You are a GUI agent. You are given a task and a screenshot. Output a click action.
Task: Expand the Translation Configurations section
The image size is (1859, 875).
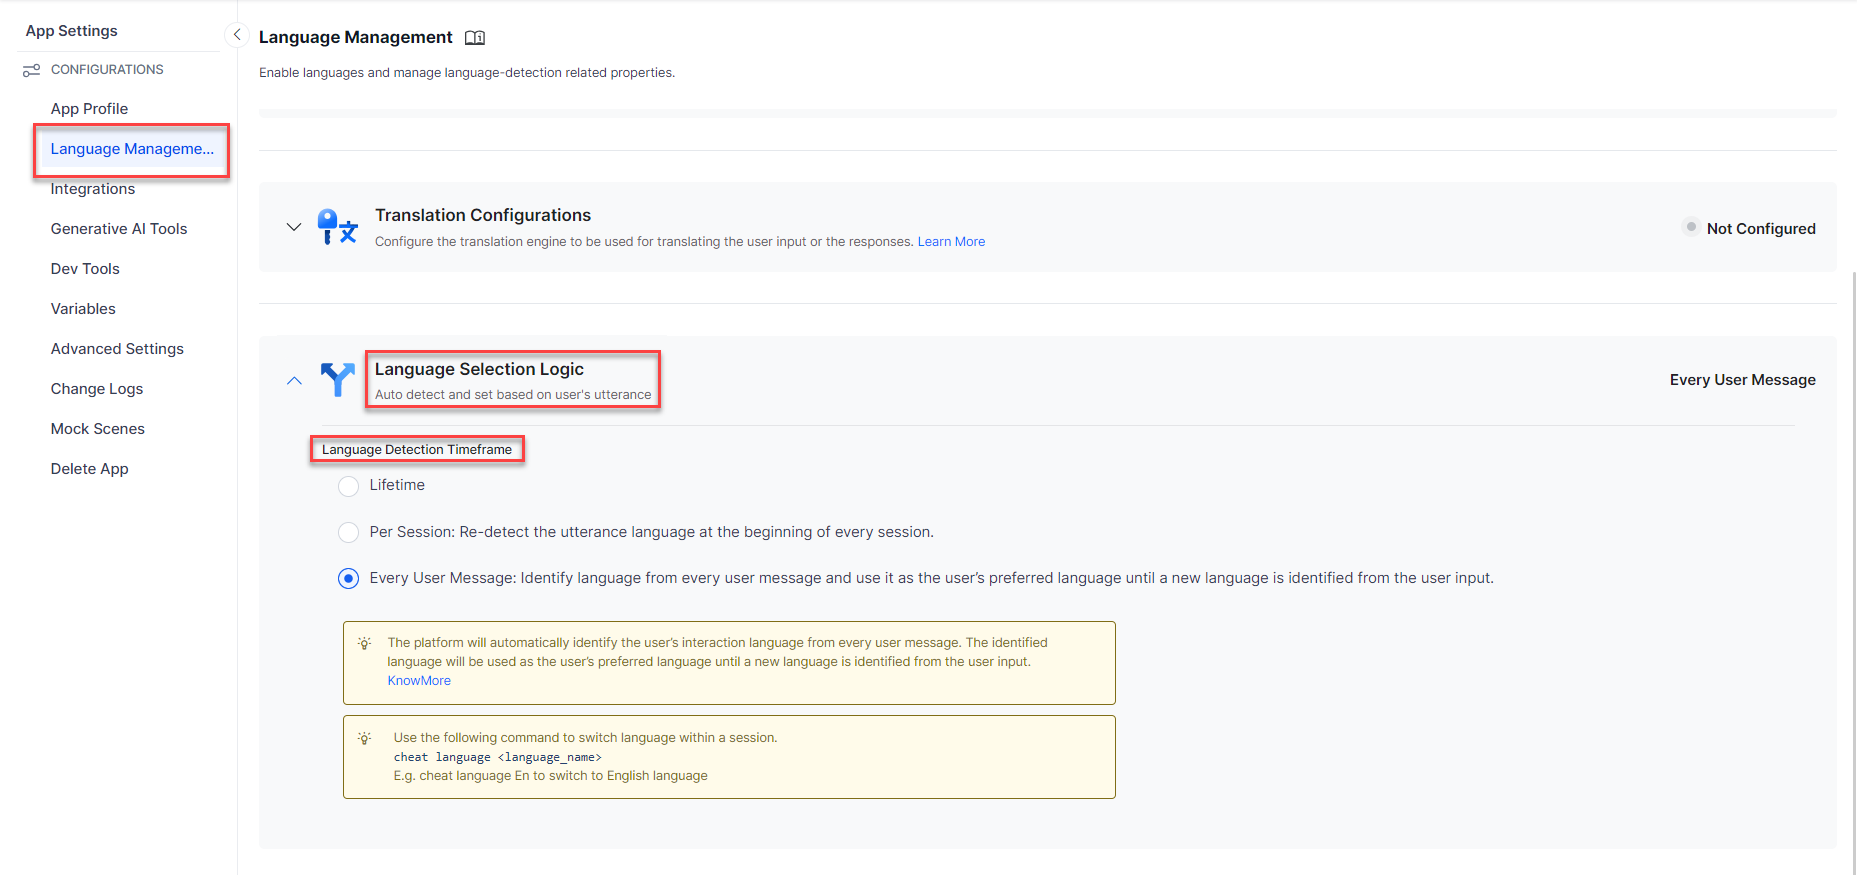(x=294, y=227)
